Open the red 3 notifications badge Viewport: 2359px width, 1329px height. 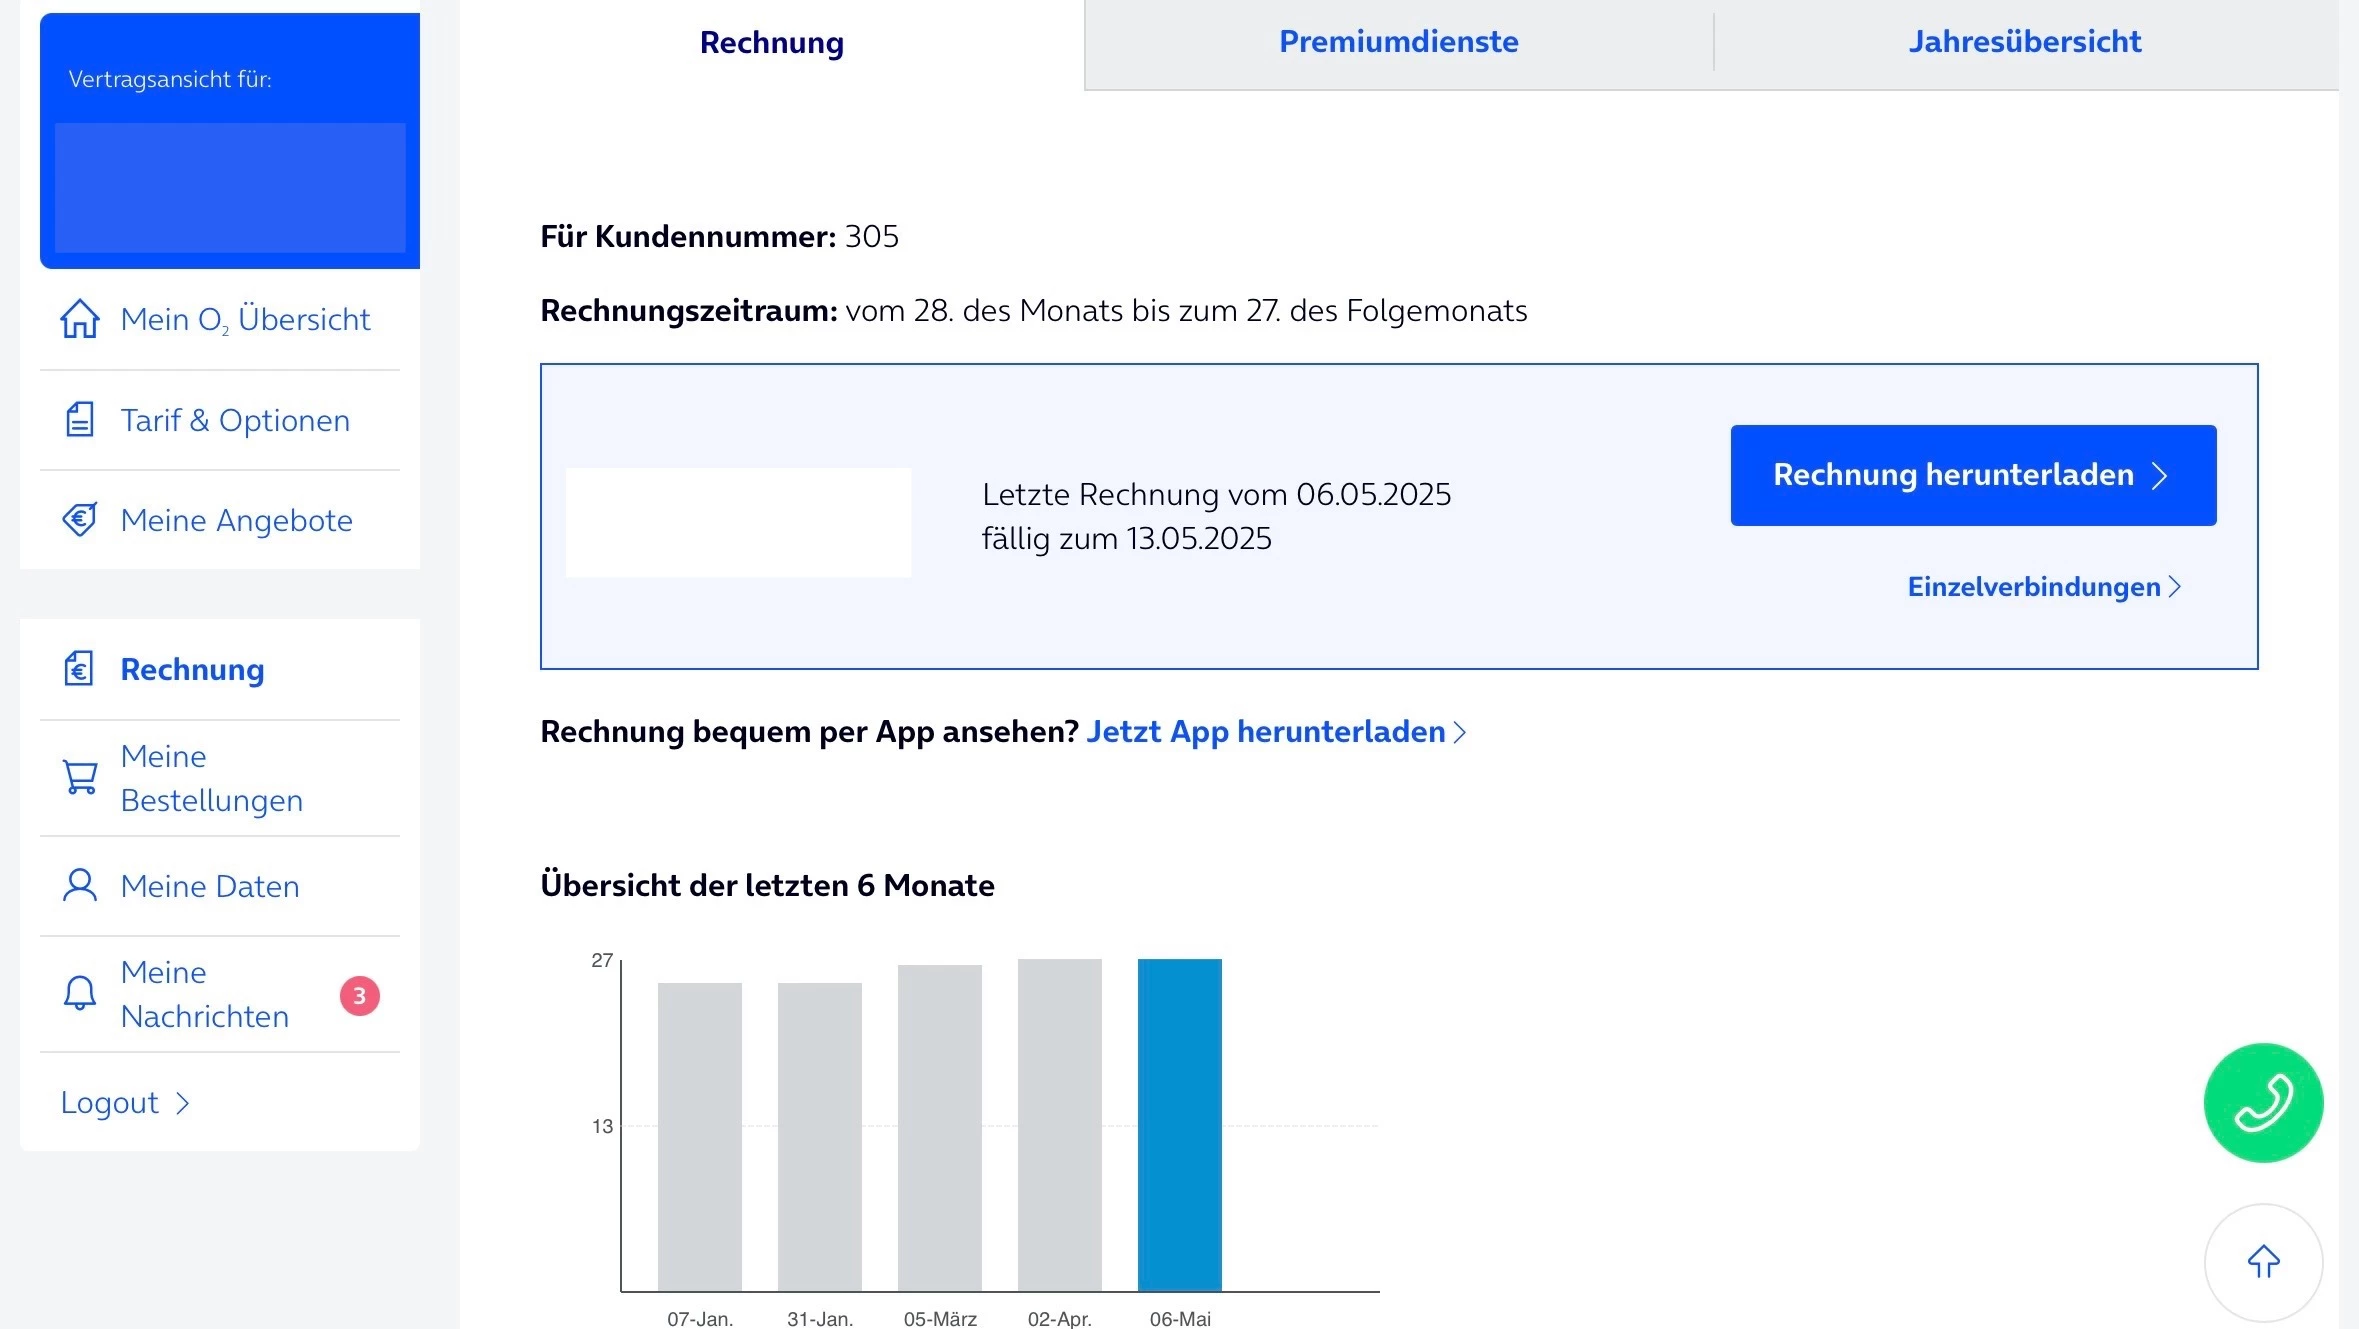pyautogui.click(x=359, y=996)
